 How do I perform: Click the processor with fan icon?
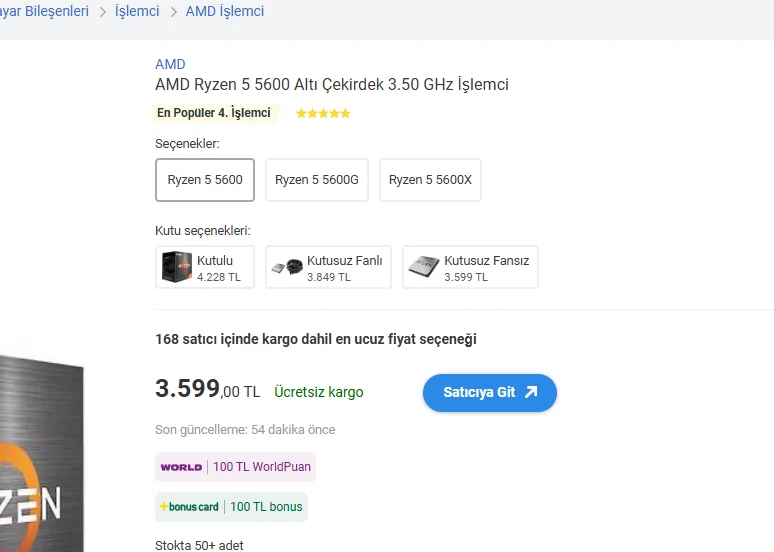point(288,267)
